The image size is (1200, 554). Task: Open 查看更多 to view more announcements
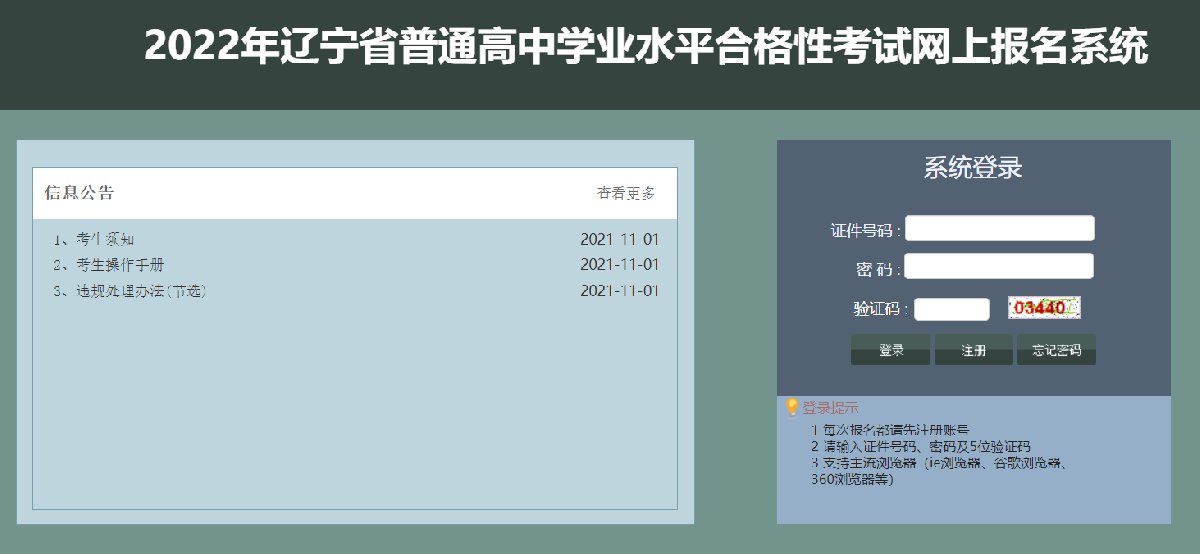click(x=626, y=193)
